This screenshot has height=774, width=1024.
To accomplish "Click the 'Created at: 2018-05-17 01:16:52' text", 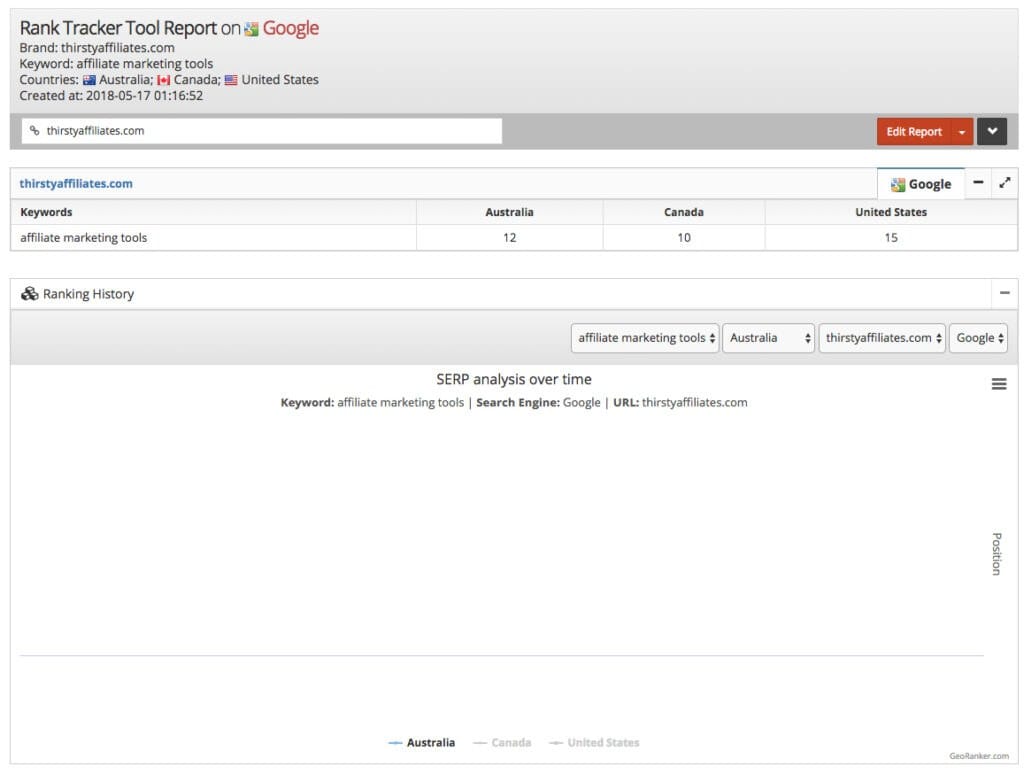I will [111, 95].
